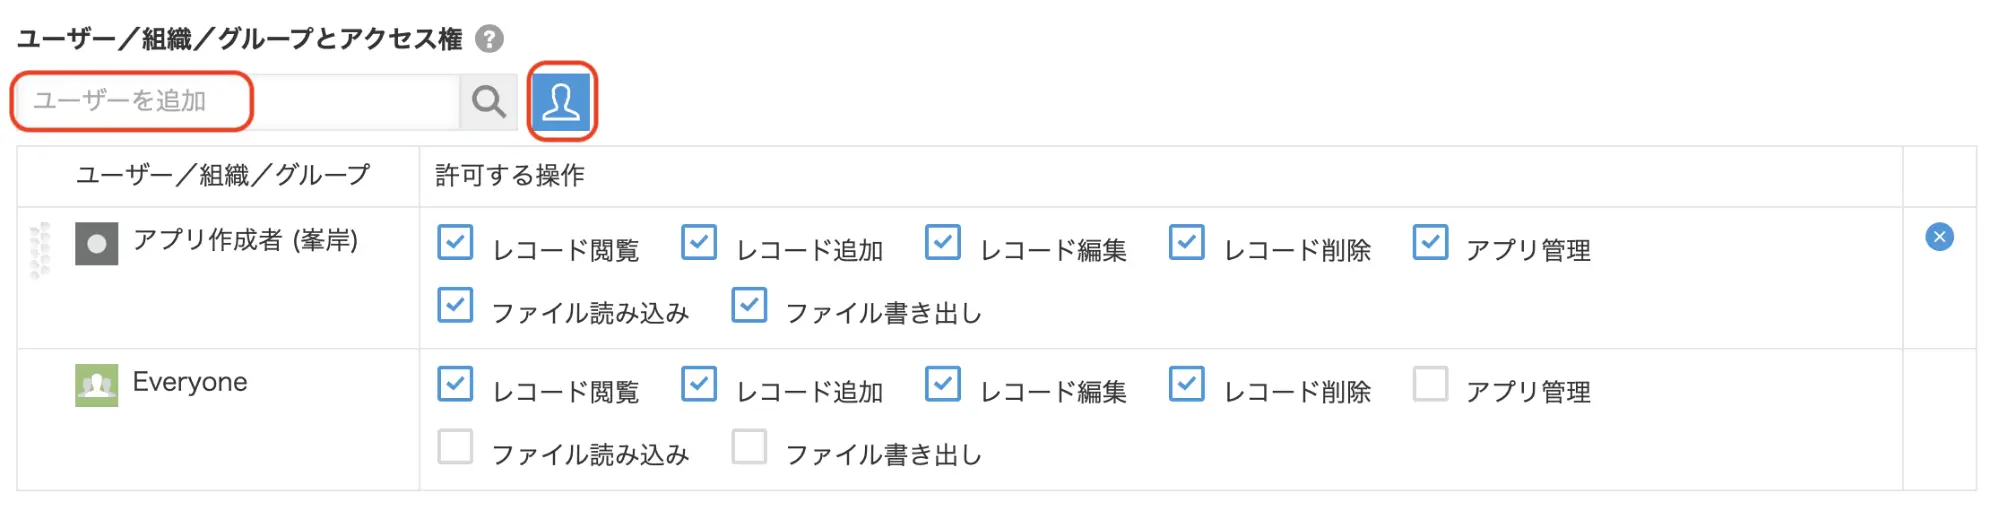Viewport: 1999px width, 524px height.
Task: Uncheck レコード閲覧 for アプリ作成者
Action: [455, 242]
